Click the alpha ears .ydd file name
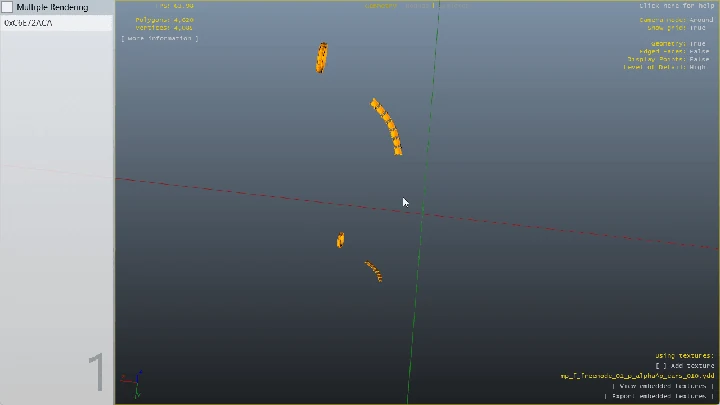Image resolution: width=720 pixels, height=405 pixels. click(x=637, y=376)
